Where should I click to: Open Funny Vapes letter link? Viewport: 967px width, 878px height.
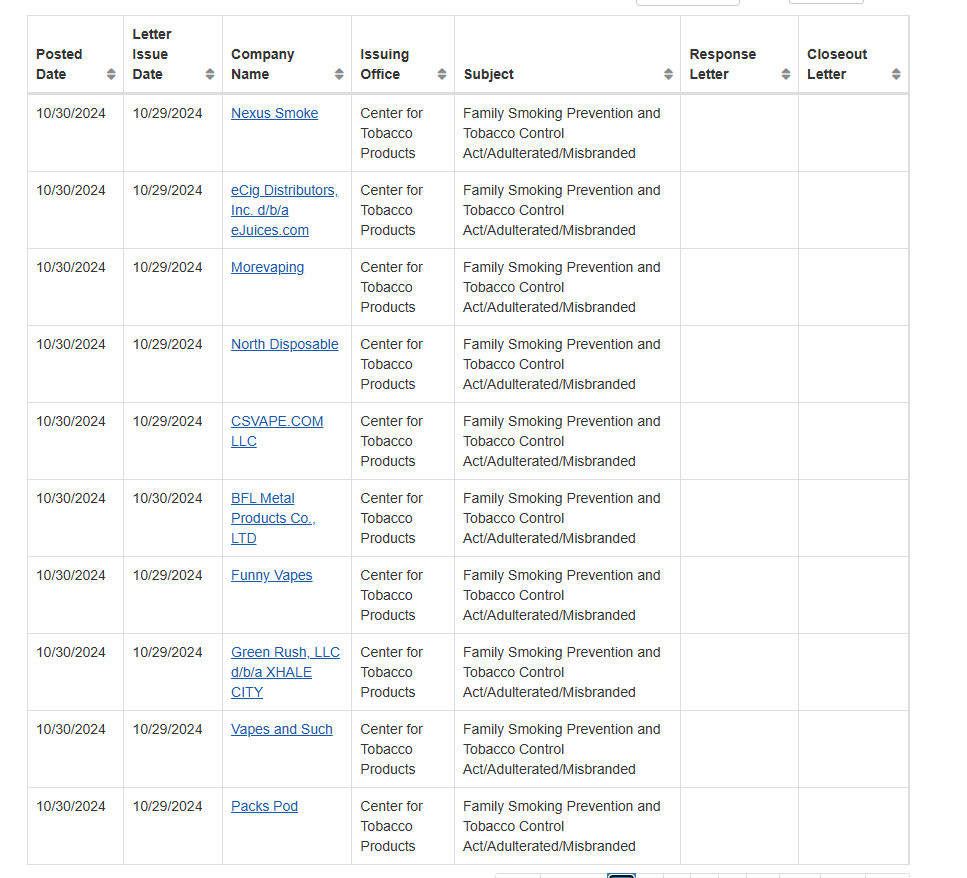click(271, 575)
